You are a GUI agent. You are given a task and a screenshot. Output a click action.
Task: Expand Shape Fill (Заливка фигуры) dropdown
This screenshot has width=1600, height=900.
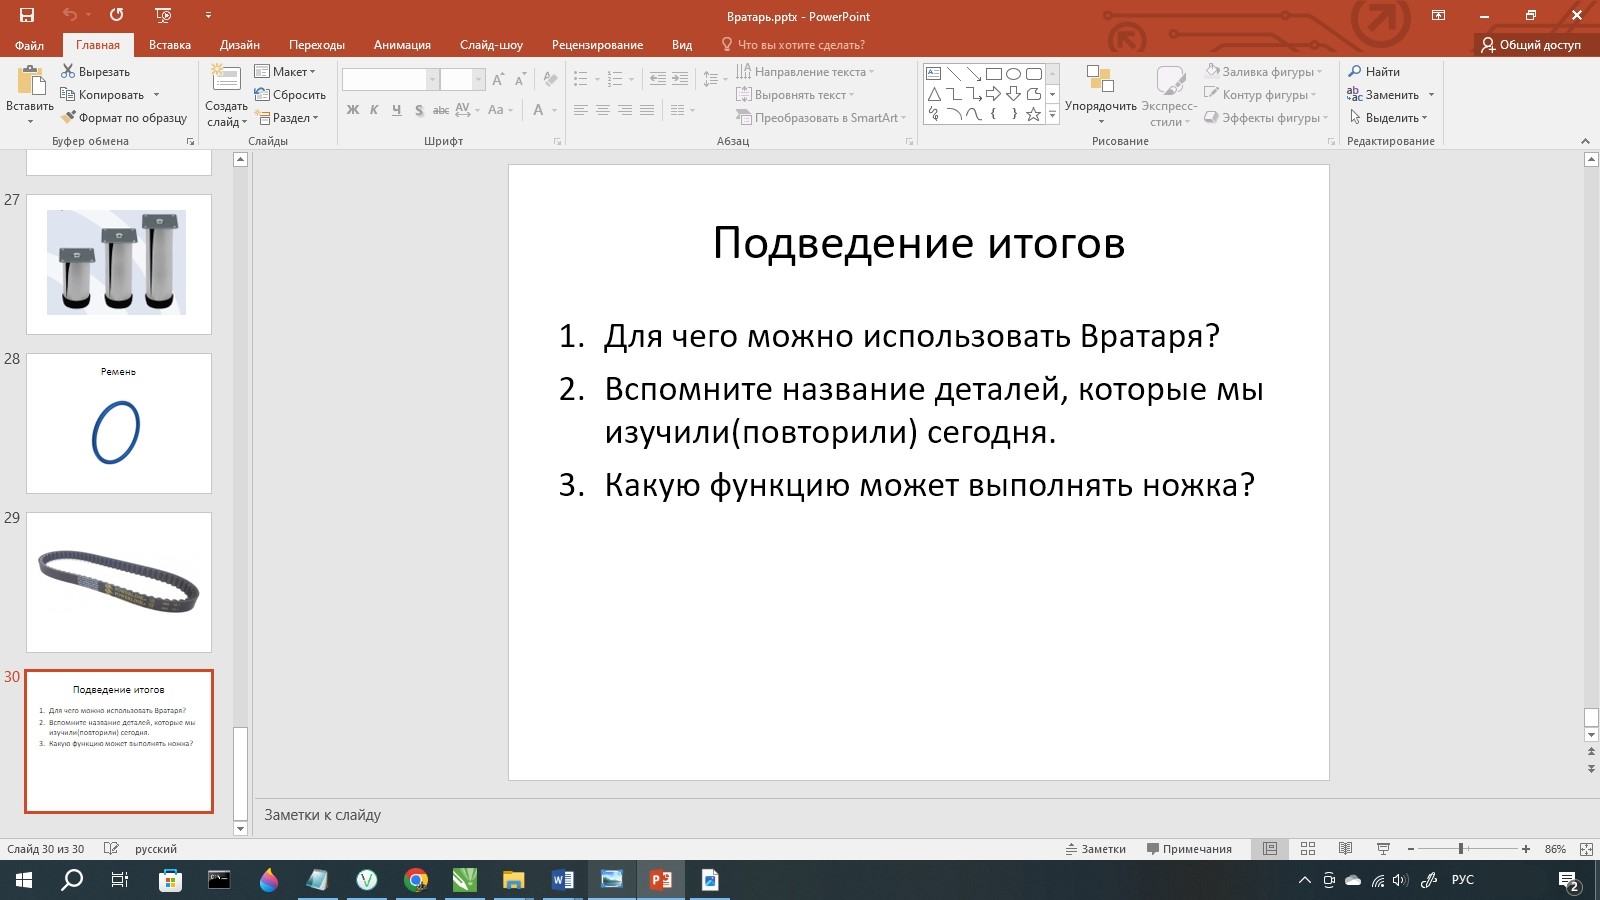click(x=1265, y=72)
